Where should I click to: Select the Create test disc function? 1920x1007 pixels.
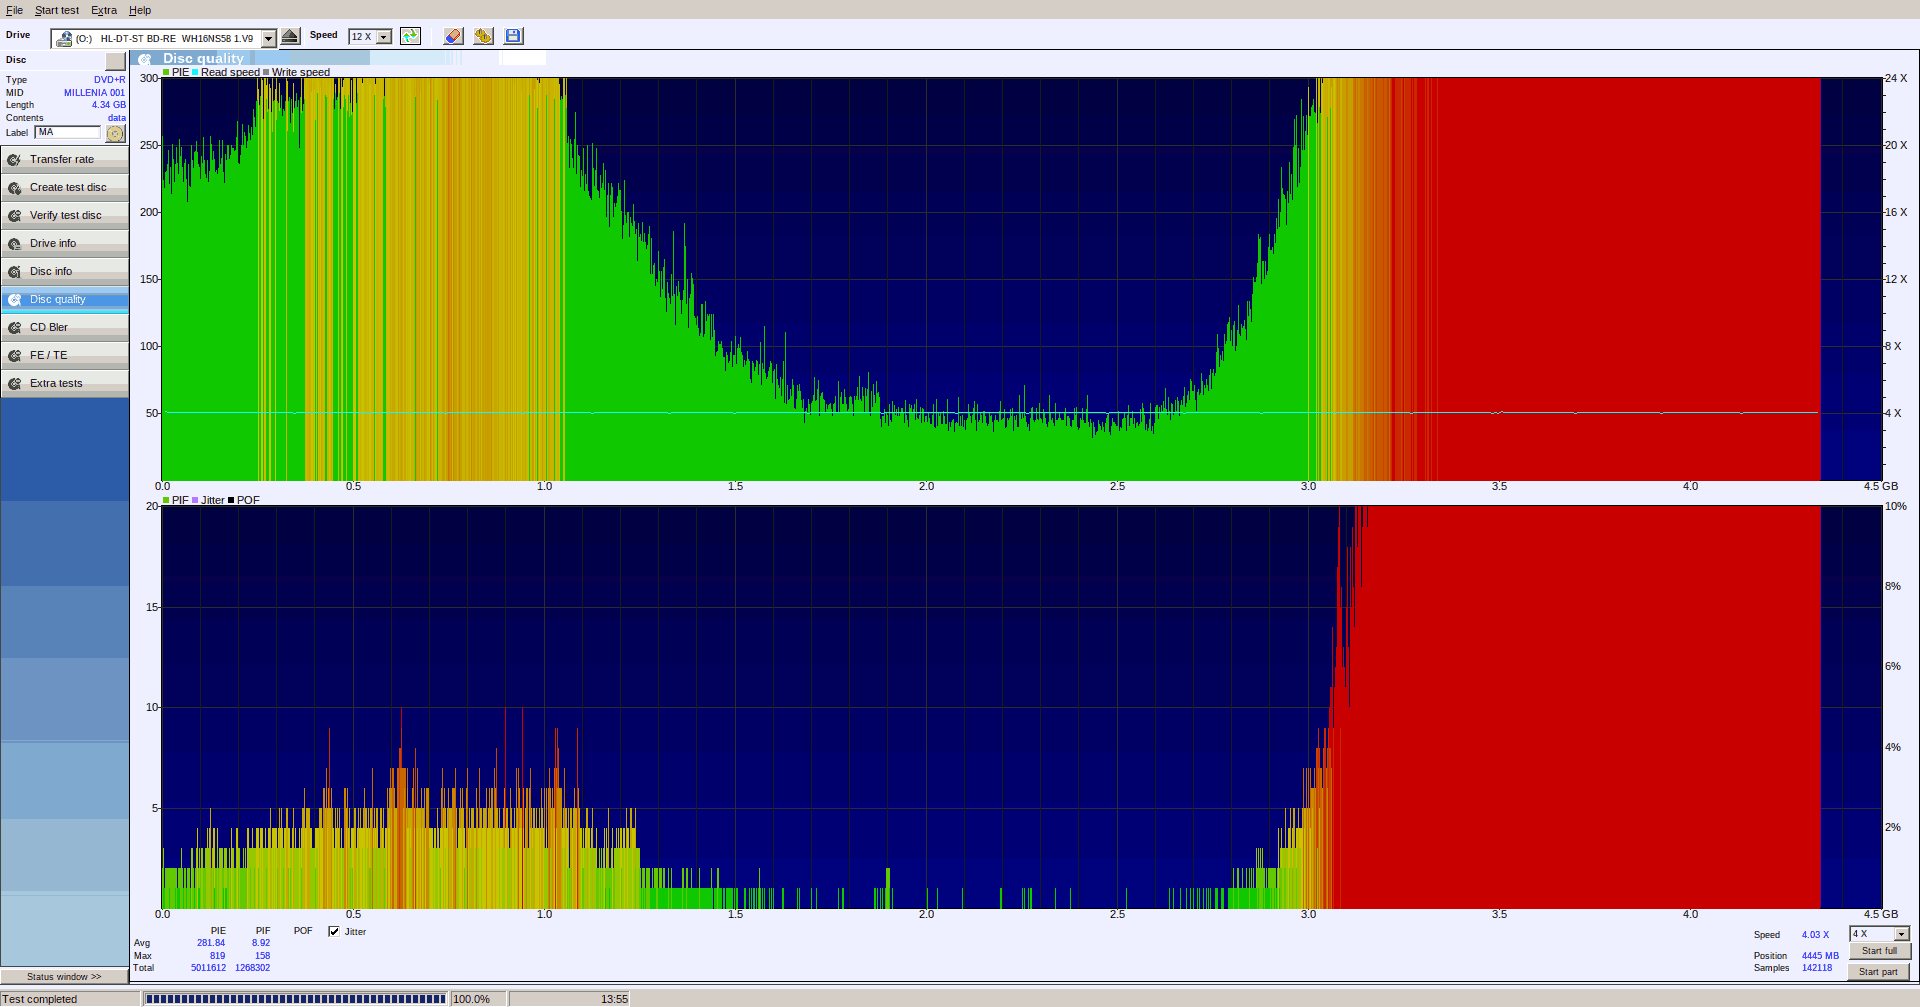click(64, 186)
